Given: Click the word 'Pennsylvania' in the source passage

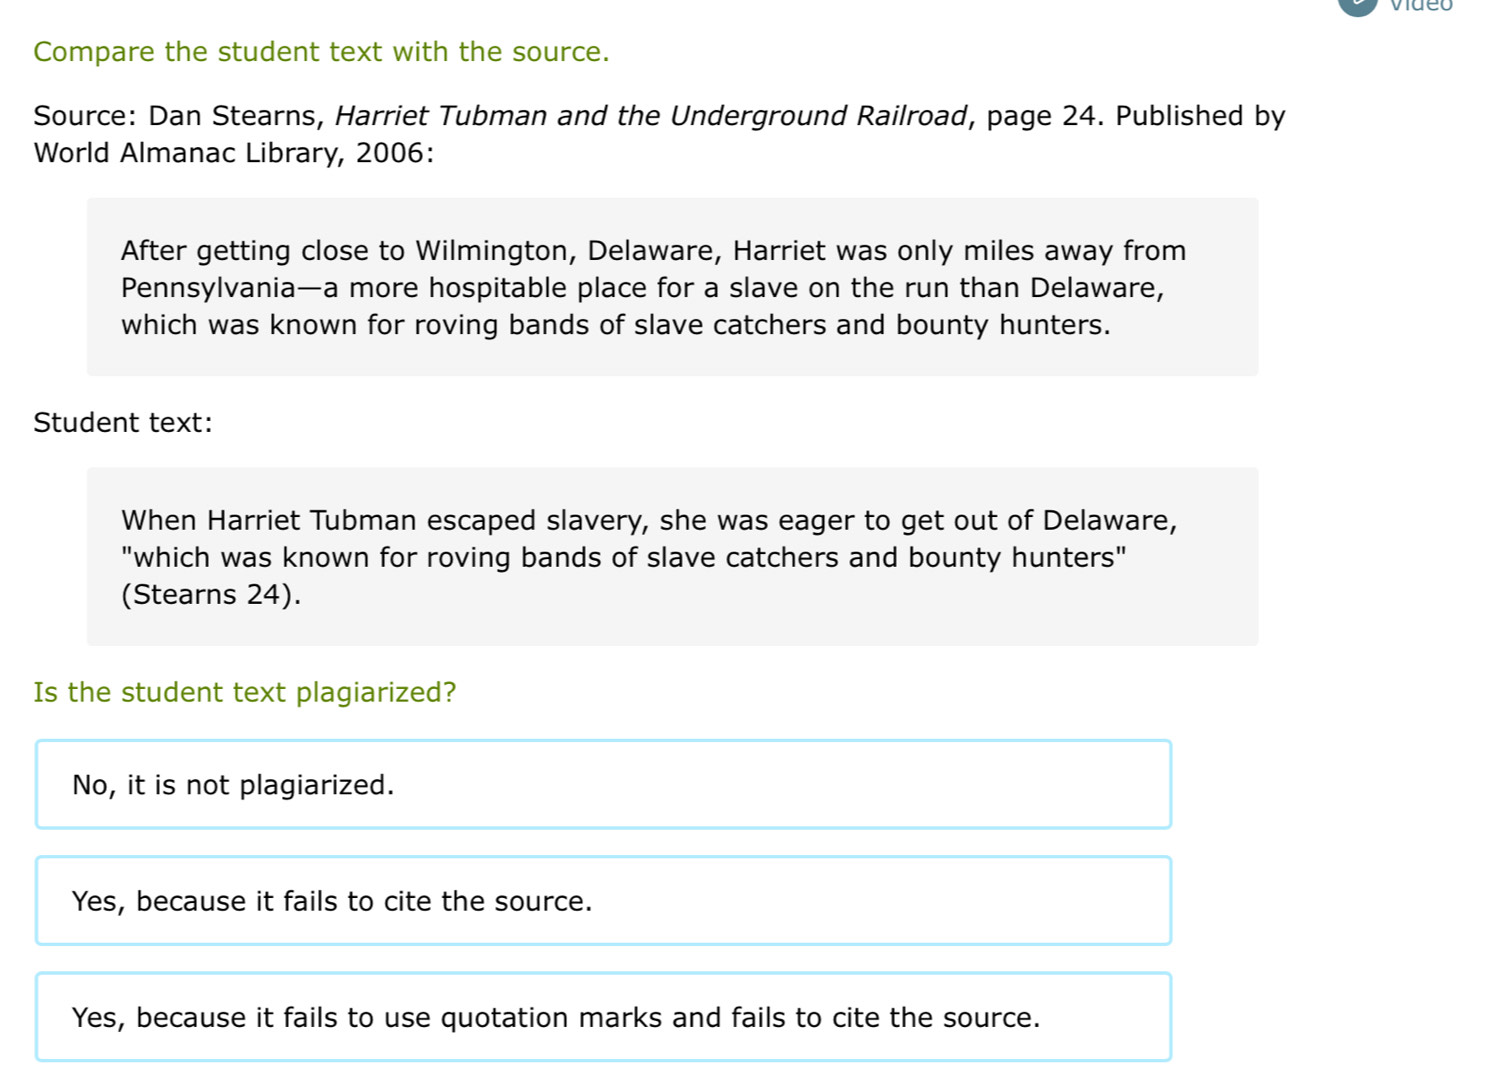Looking at the screenshot, I should pyautogui.click(x=209, y=289).
